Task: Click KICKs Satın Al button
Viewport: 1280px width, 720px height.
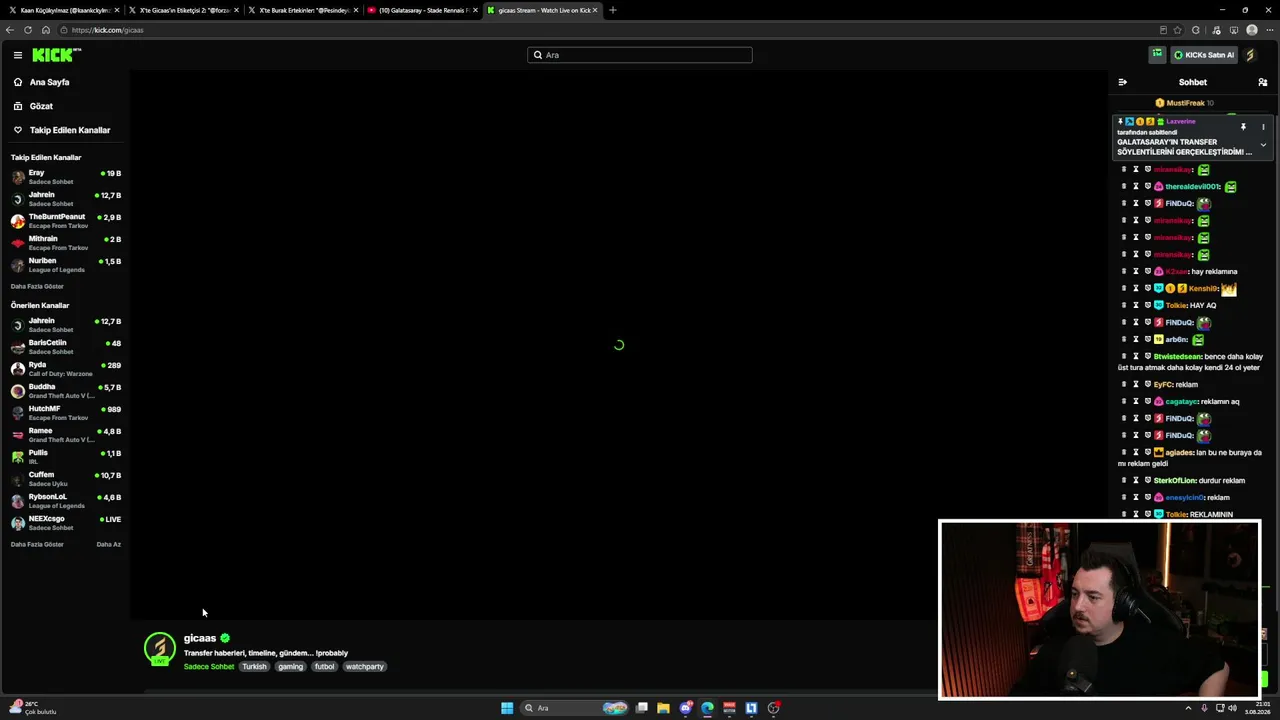Action: click(x=1203, y=55)
